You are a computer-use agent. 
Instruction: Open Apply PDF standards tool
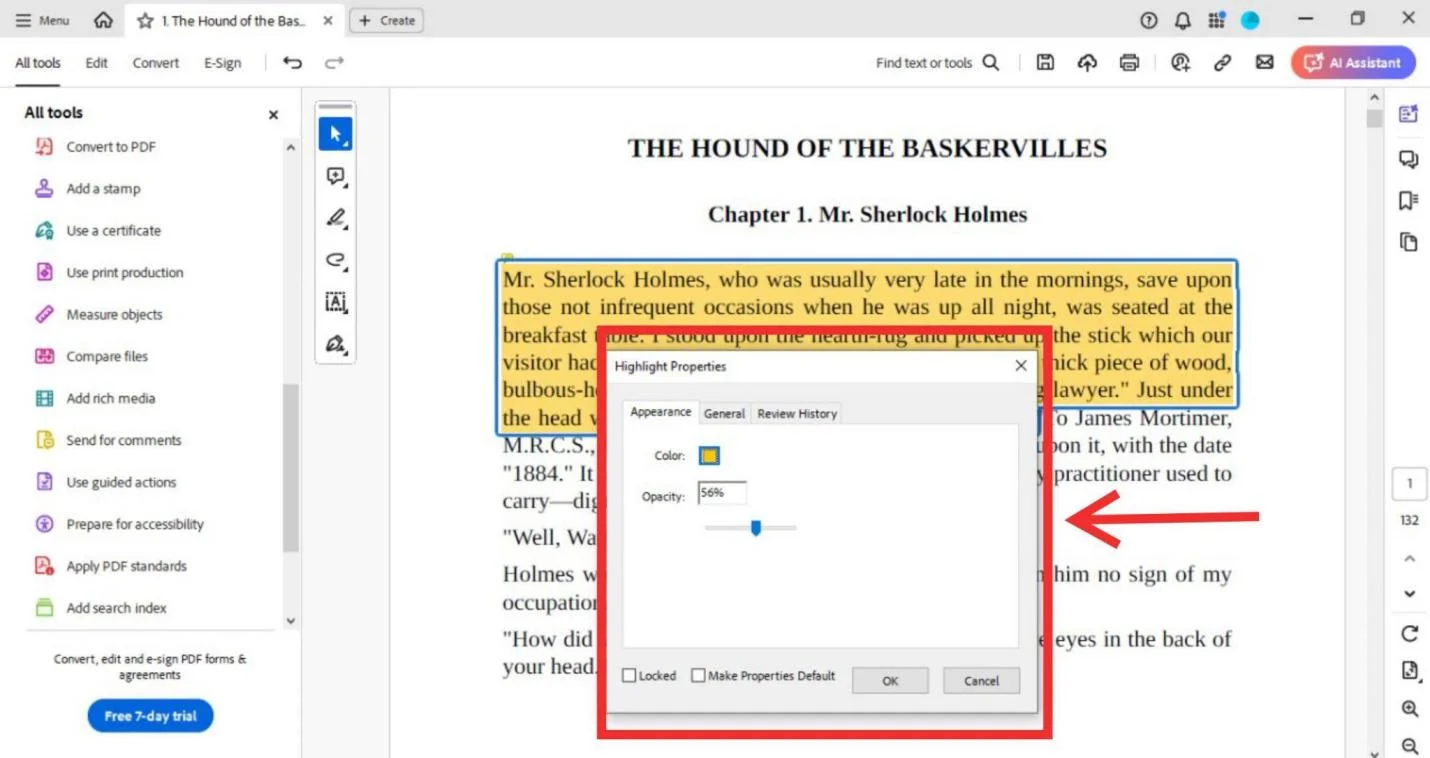click(126, 566)
